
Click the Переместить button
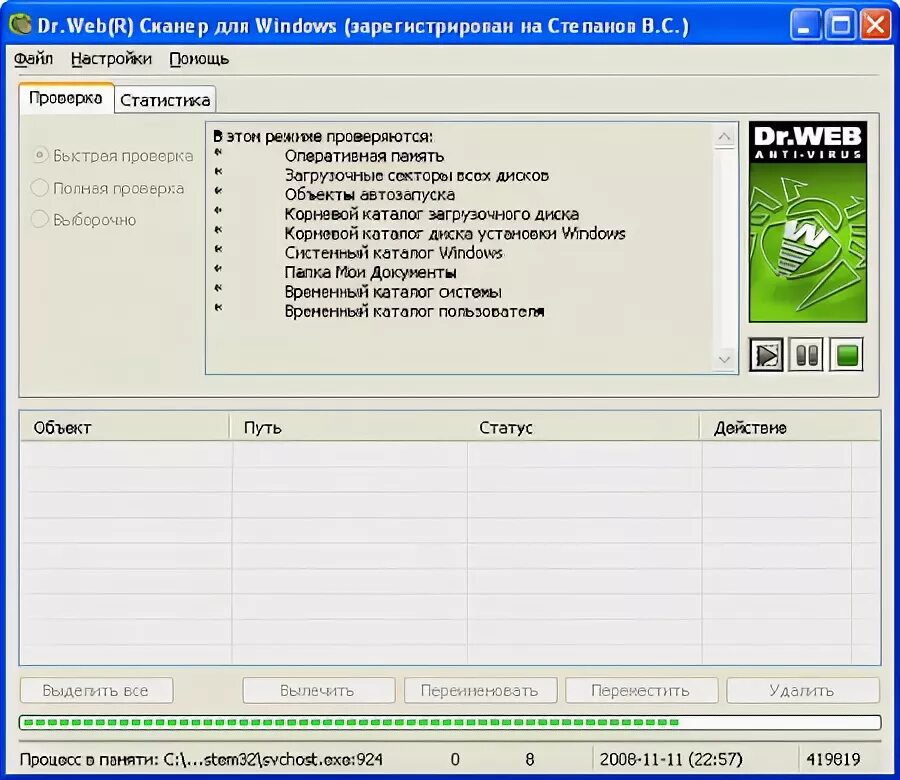pyautogui.click(x=642, y=690)
